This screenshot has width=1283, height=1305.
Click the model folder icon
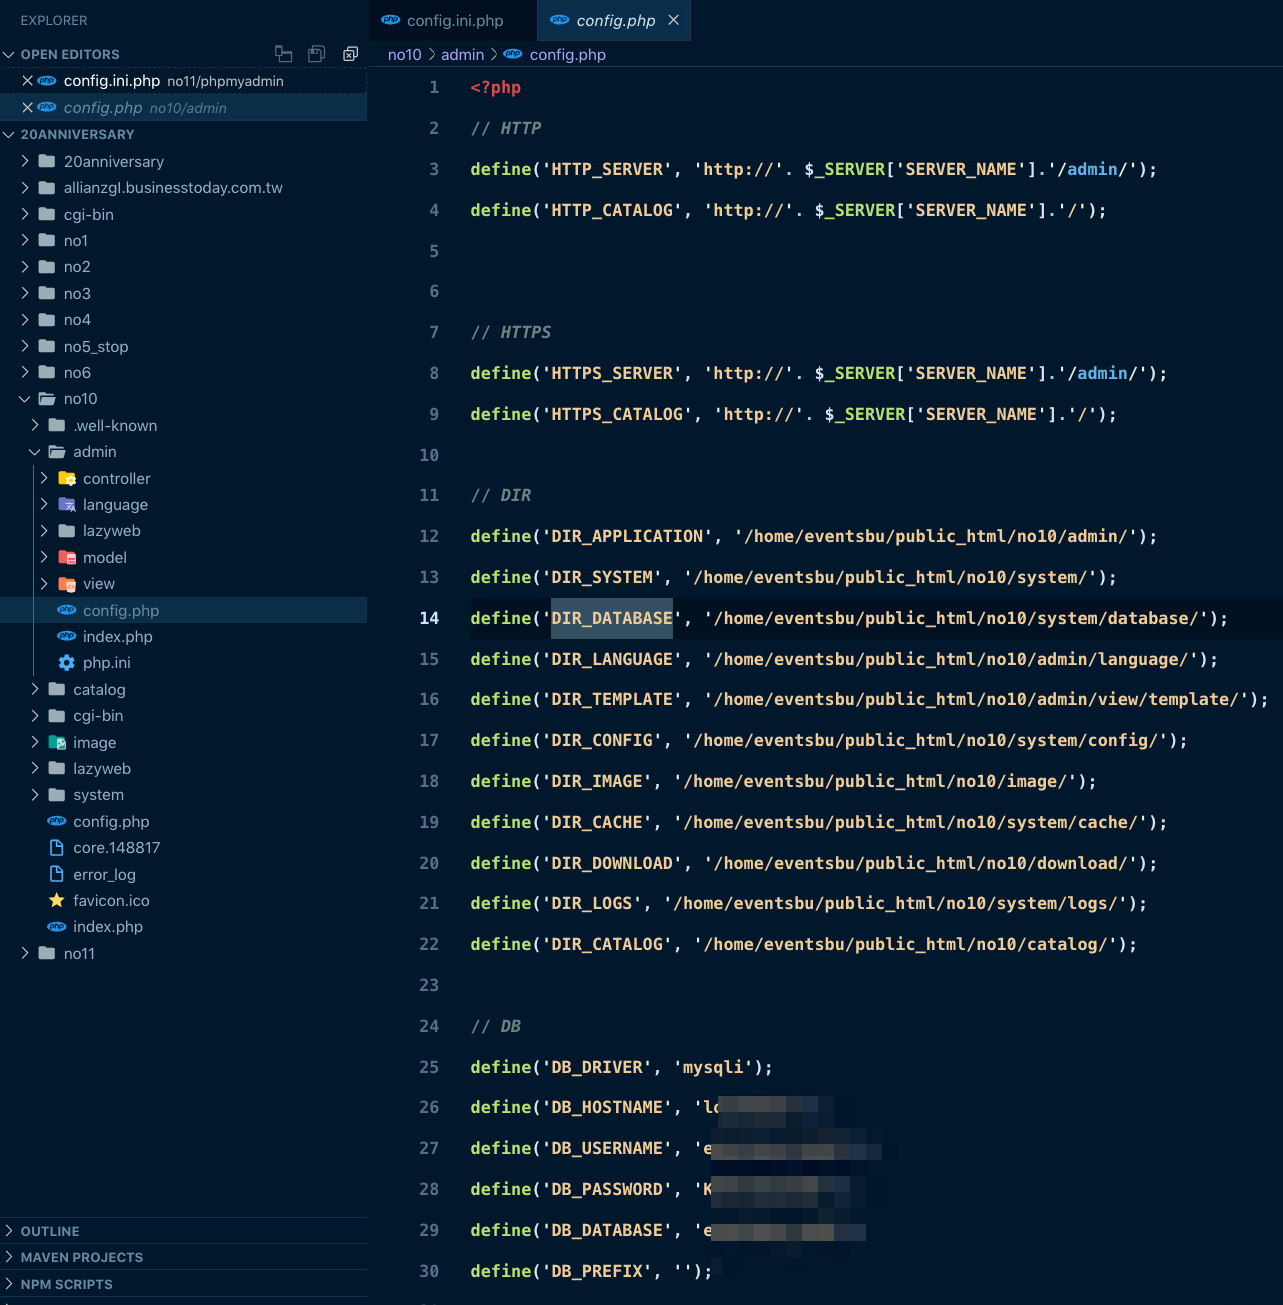click(67, 557)
